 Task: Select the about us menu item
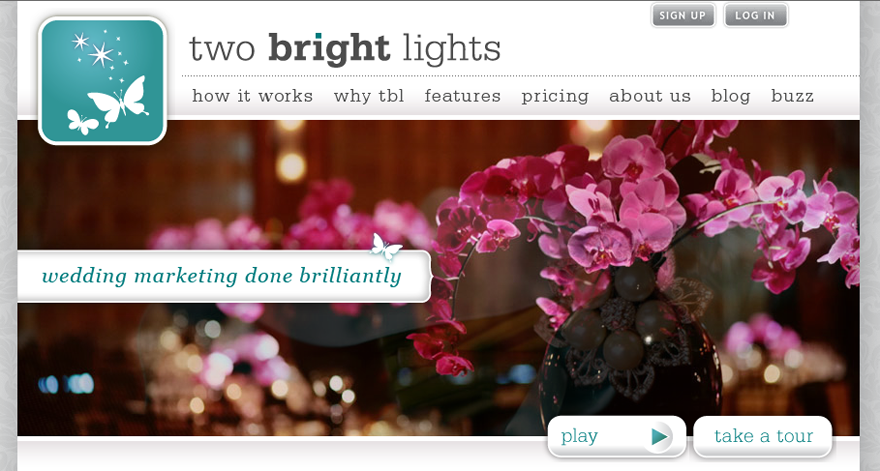point(650,96)
